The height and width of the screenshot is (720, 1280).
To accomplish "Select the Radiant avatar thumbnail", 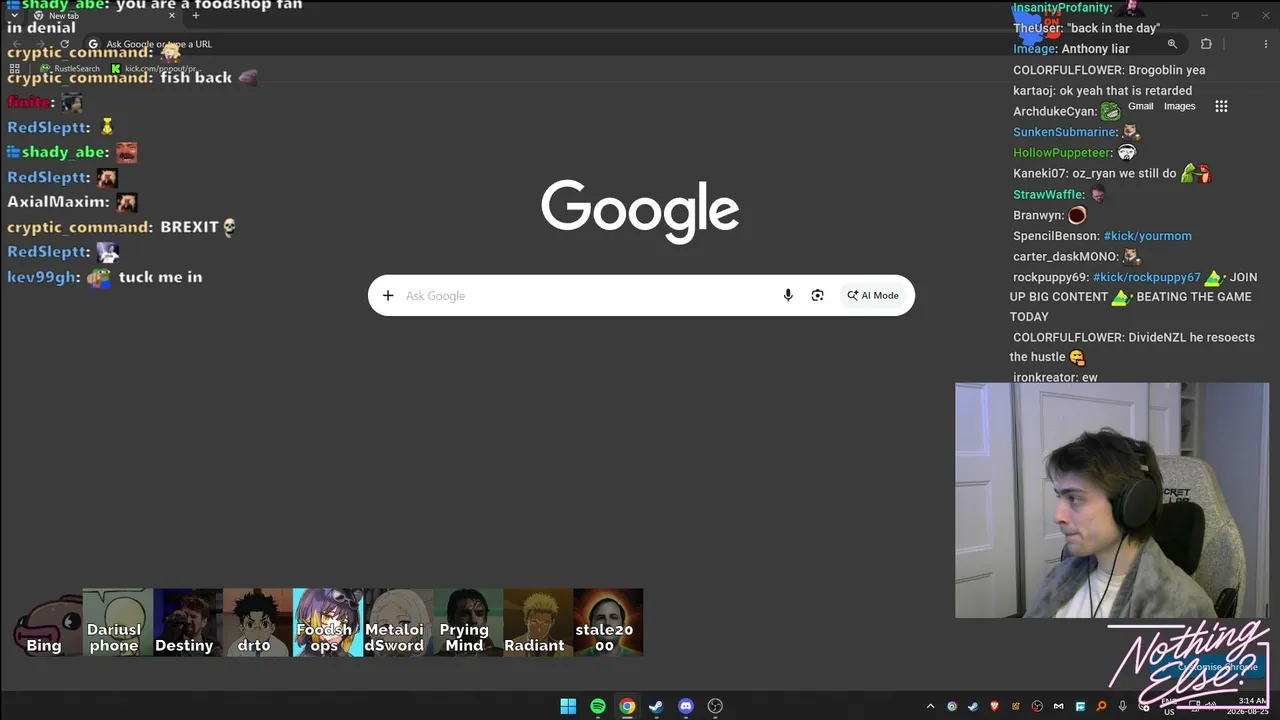I will pos(537,622).
